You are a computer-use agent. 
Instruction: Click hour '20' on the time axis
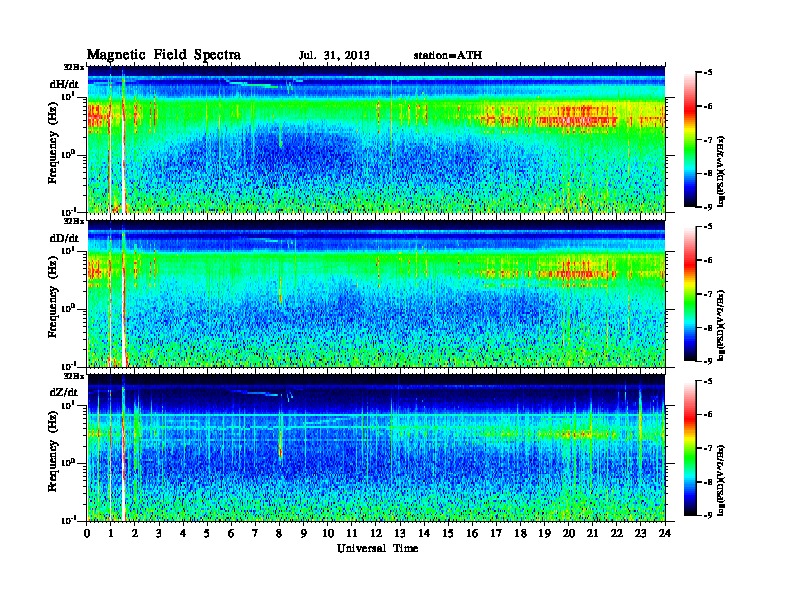tap(569, 533)
